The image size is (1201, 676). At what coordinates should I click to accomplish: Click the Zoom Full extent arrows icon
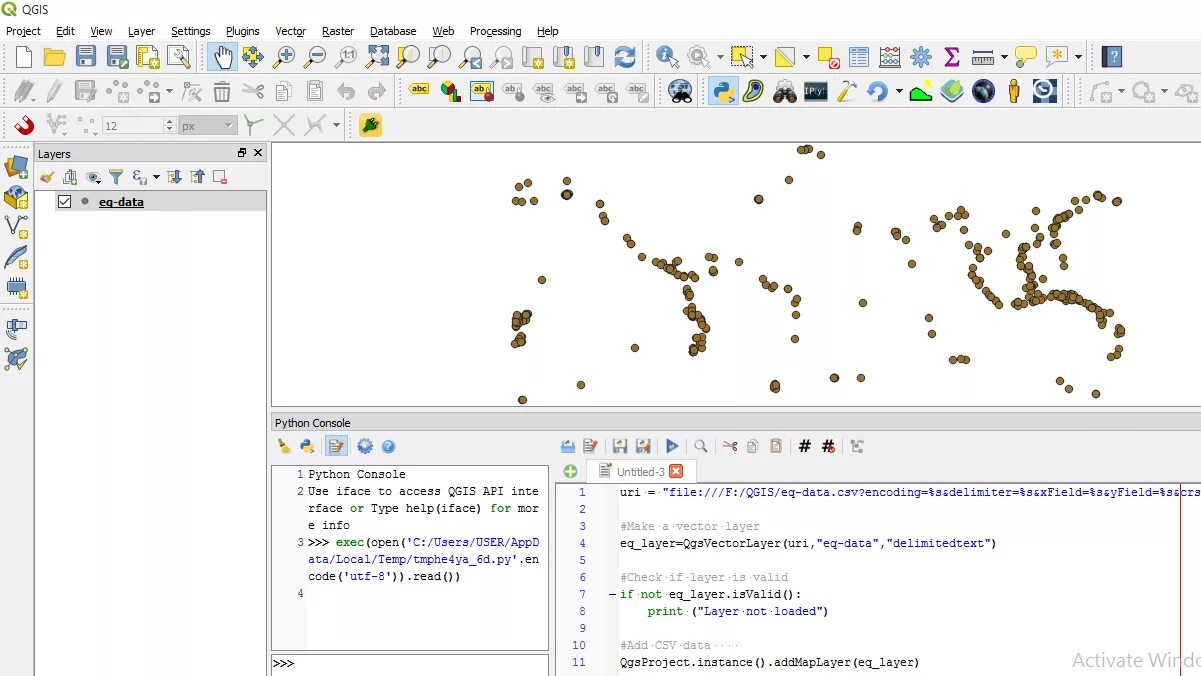[x=377, y=57]
